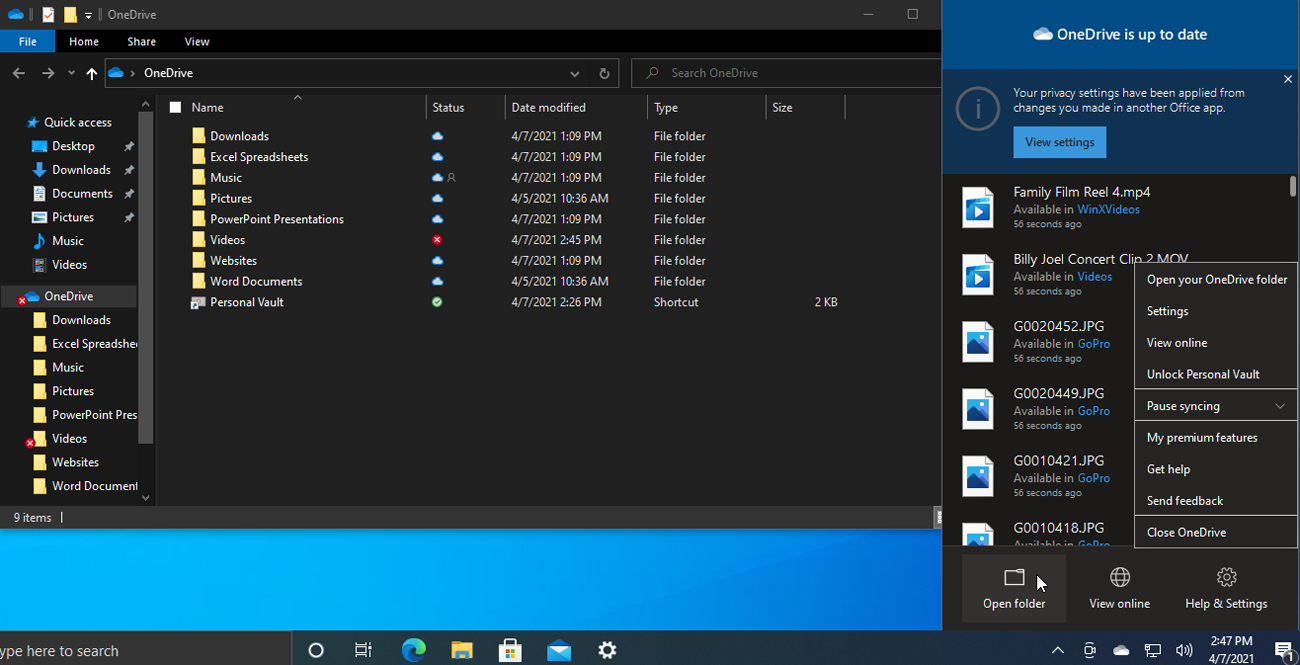Open the Quick Access Toolbar dropdown arrow
The height and width of the screenshot is (665, 1300).
[x=89, y=16]
